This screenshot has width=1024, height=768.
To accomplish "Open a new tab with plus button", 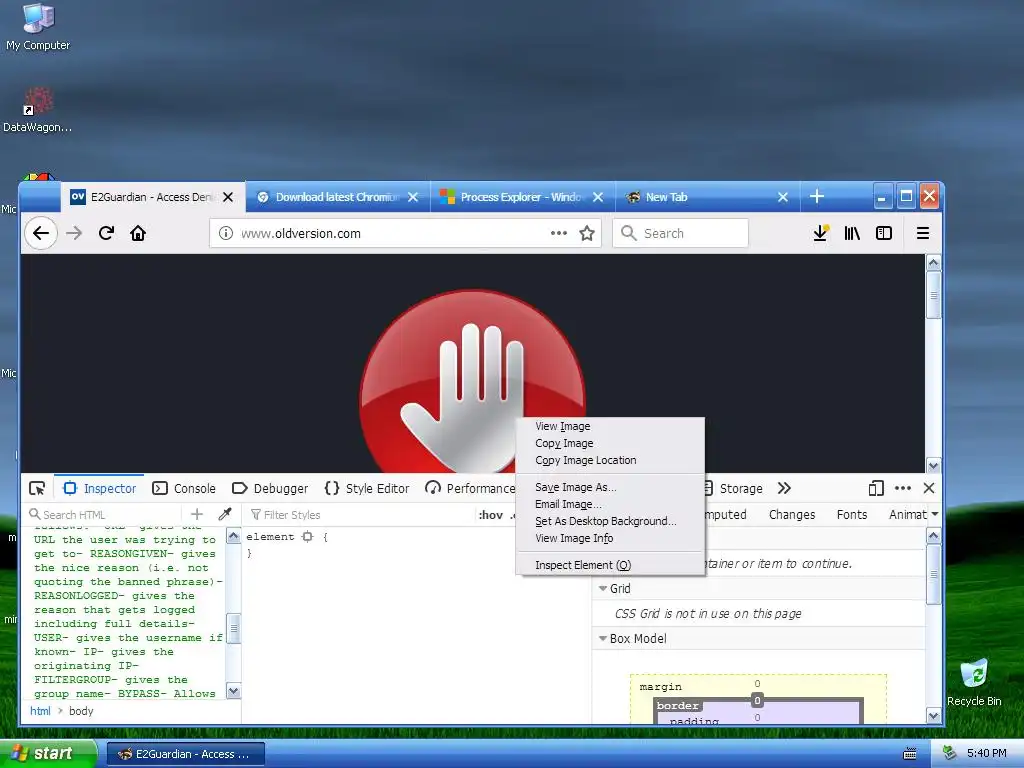I will click(816, 197).
